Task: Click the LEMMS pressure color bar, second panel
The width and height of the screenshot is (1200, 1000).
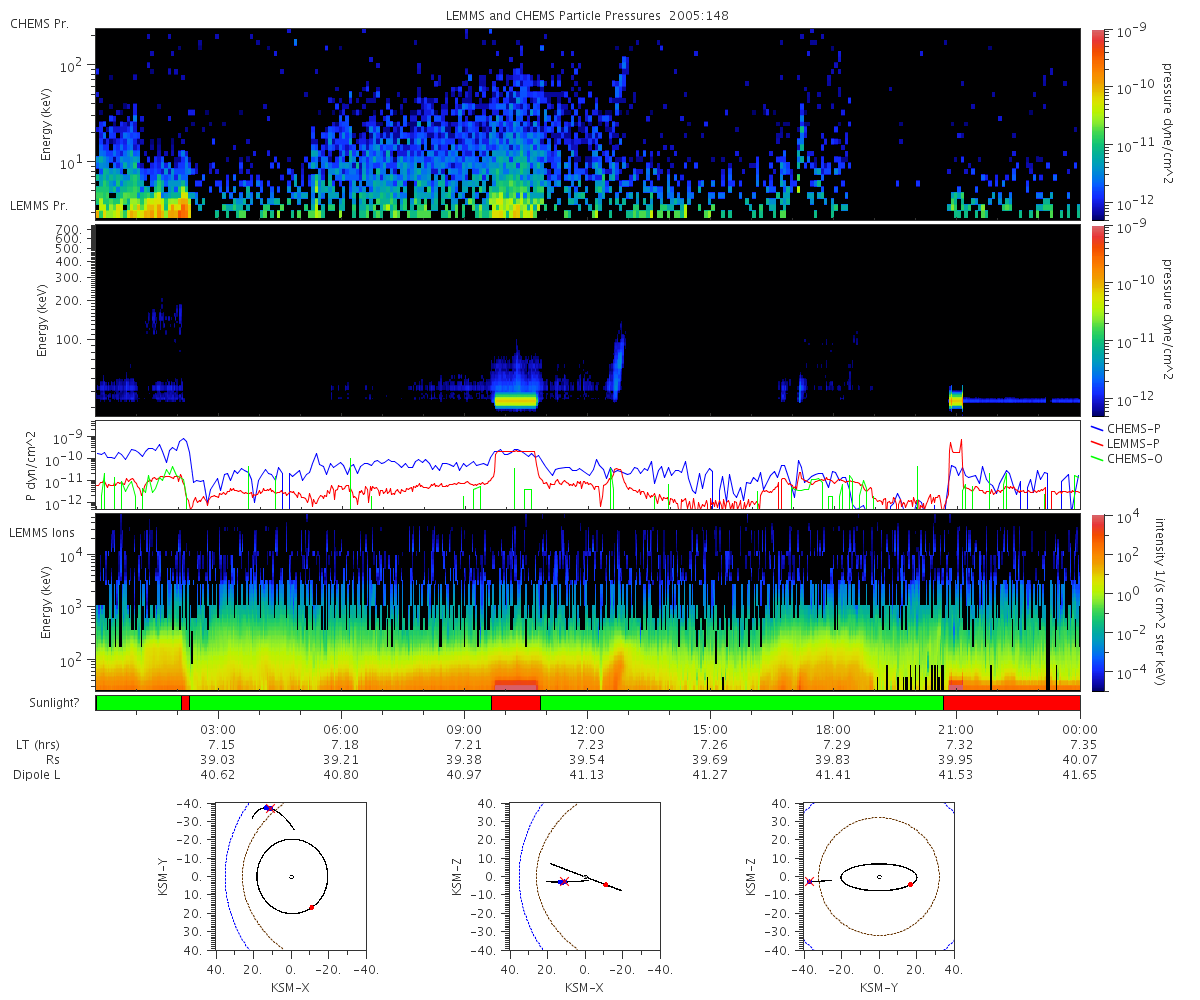Action: point(1098,320)
